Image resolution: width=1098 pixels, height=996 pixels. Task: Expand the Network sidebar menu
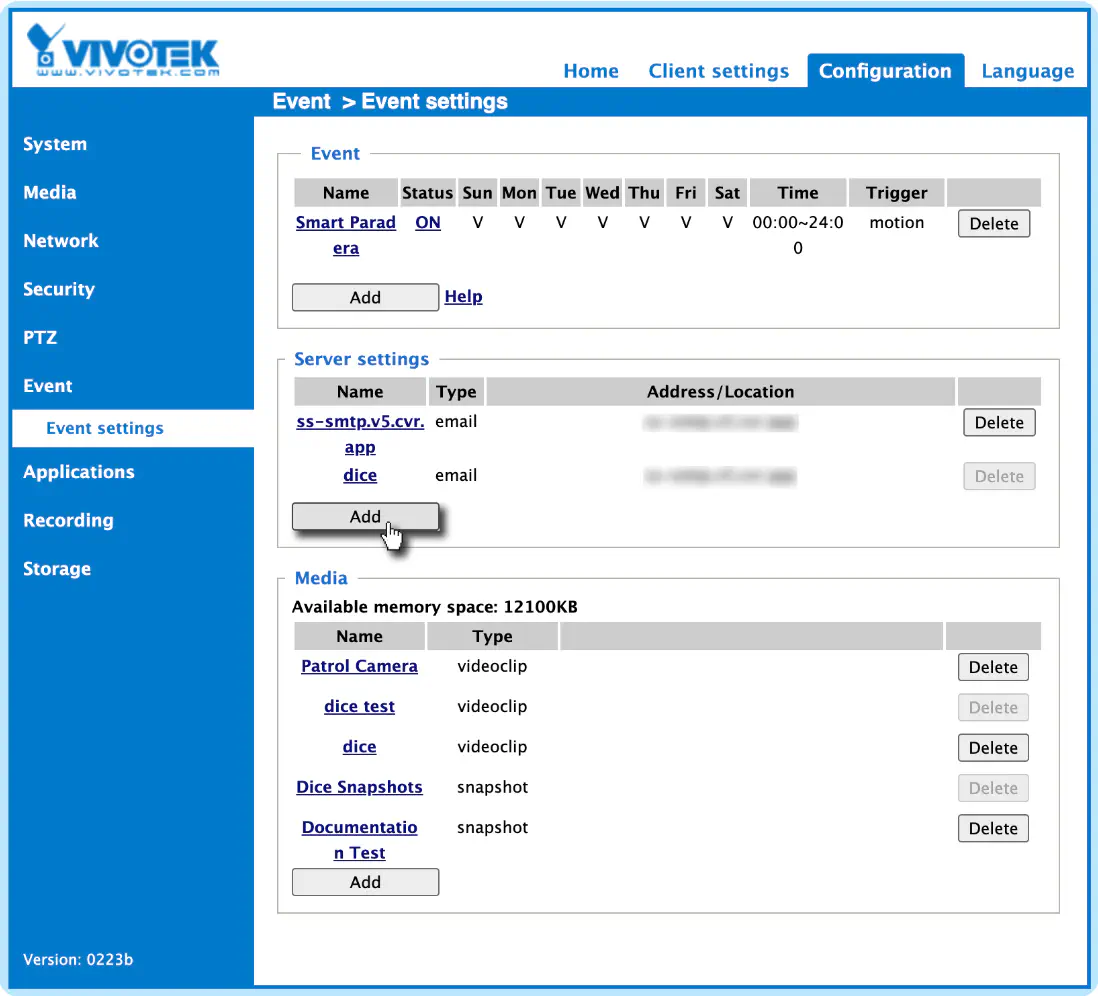pos(61,241)
